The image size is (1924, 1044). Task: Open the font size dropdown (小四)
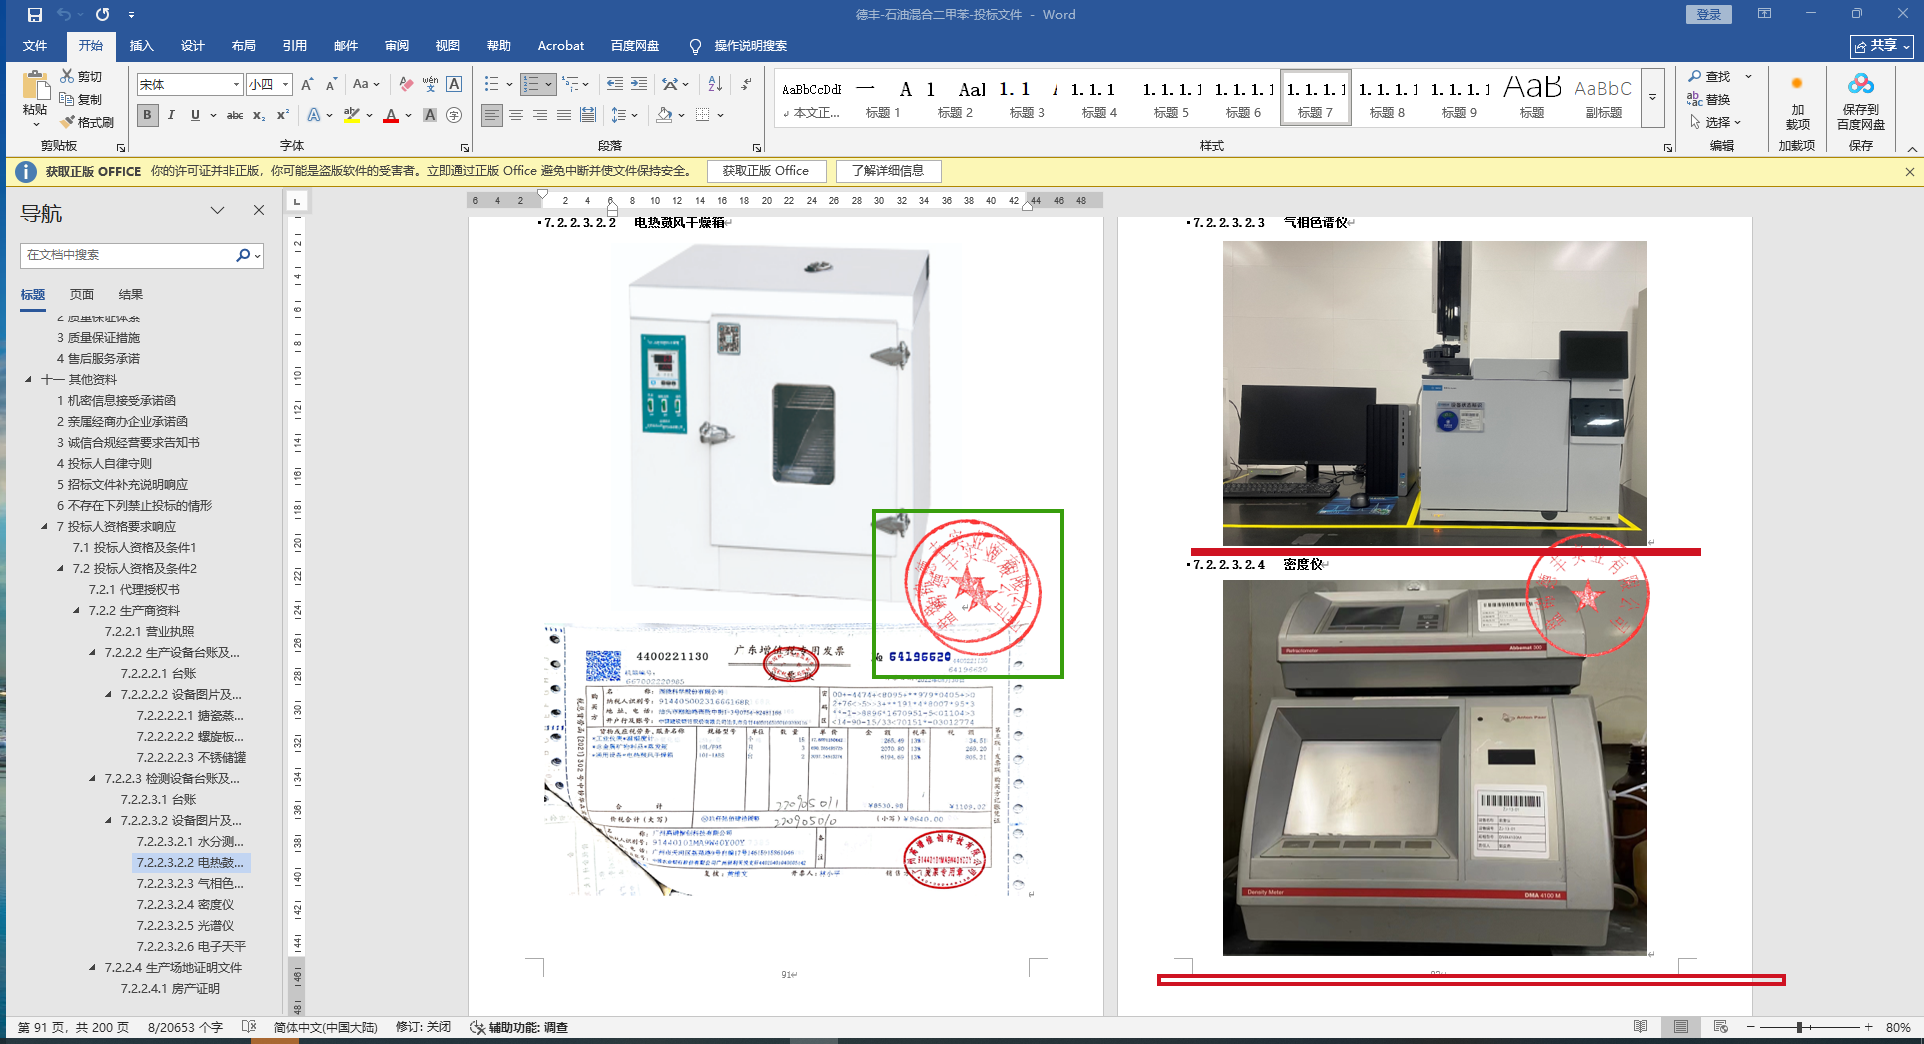click(x=285, y=85)
